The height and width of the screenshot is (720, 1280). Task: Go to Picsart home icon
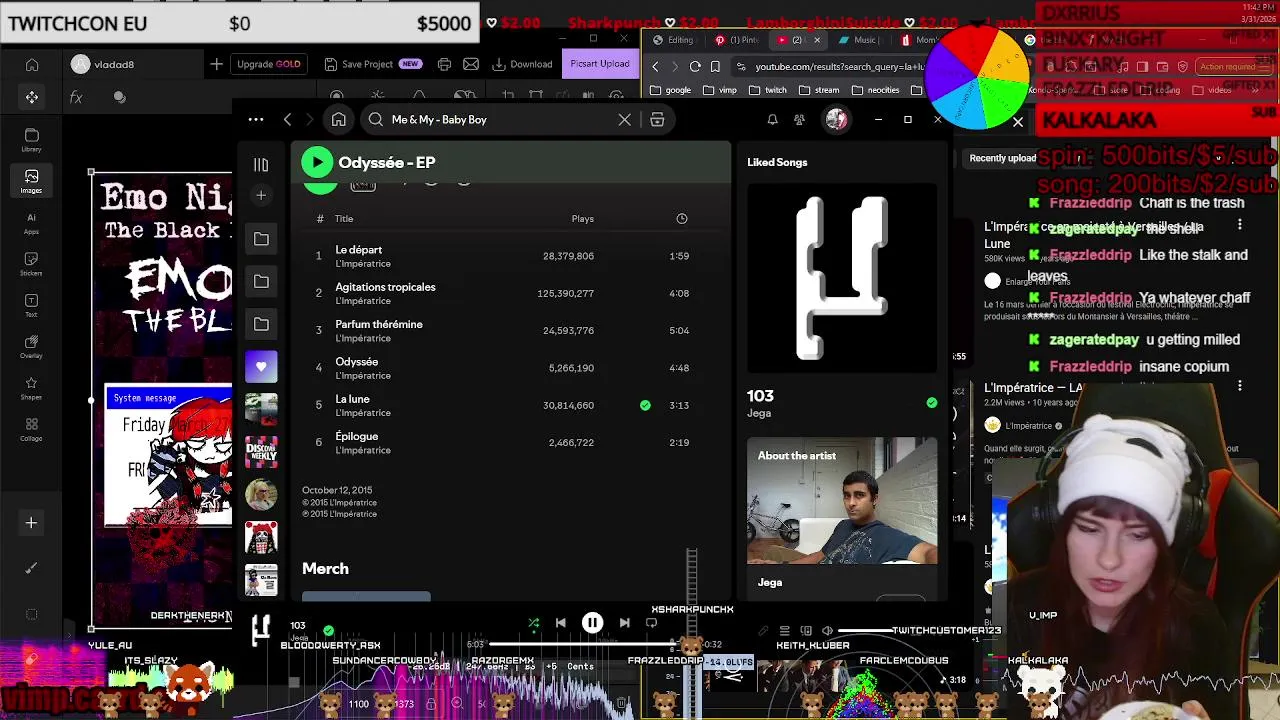point(32,65)
